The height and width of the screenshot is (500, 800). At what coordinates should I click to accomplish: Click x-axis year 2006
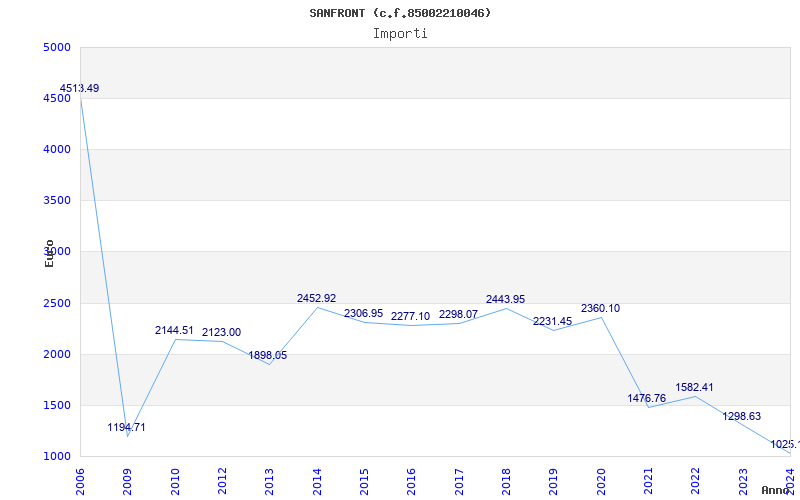(x=80, y=481)
